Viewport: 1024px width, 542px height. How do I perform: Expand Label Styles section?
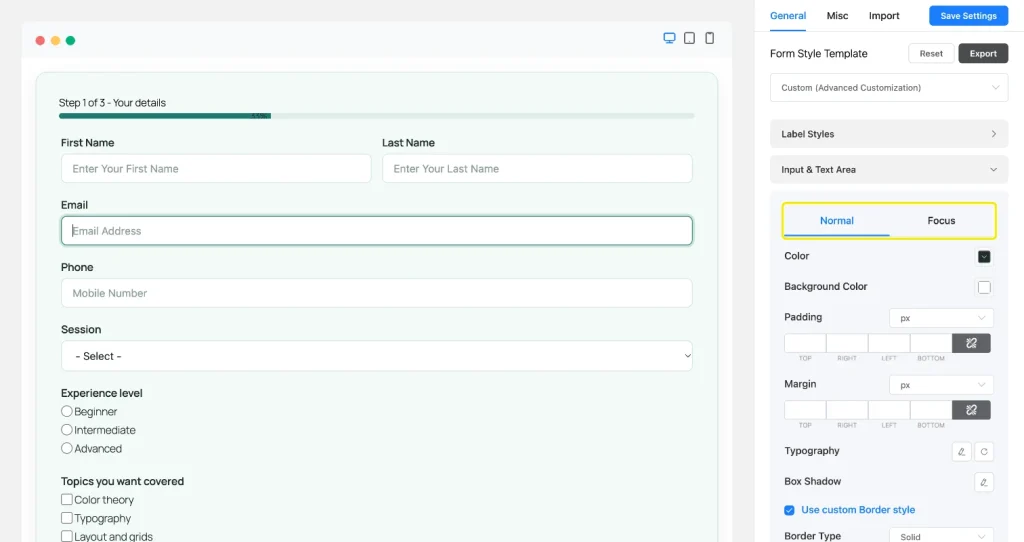pyautogui.click(x=889, y=134)
